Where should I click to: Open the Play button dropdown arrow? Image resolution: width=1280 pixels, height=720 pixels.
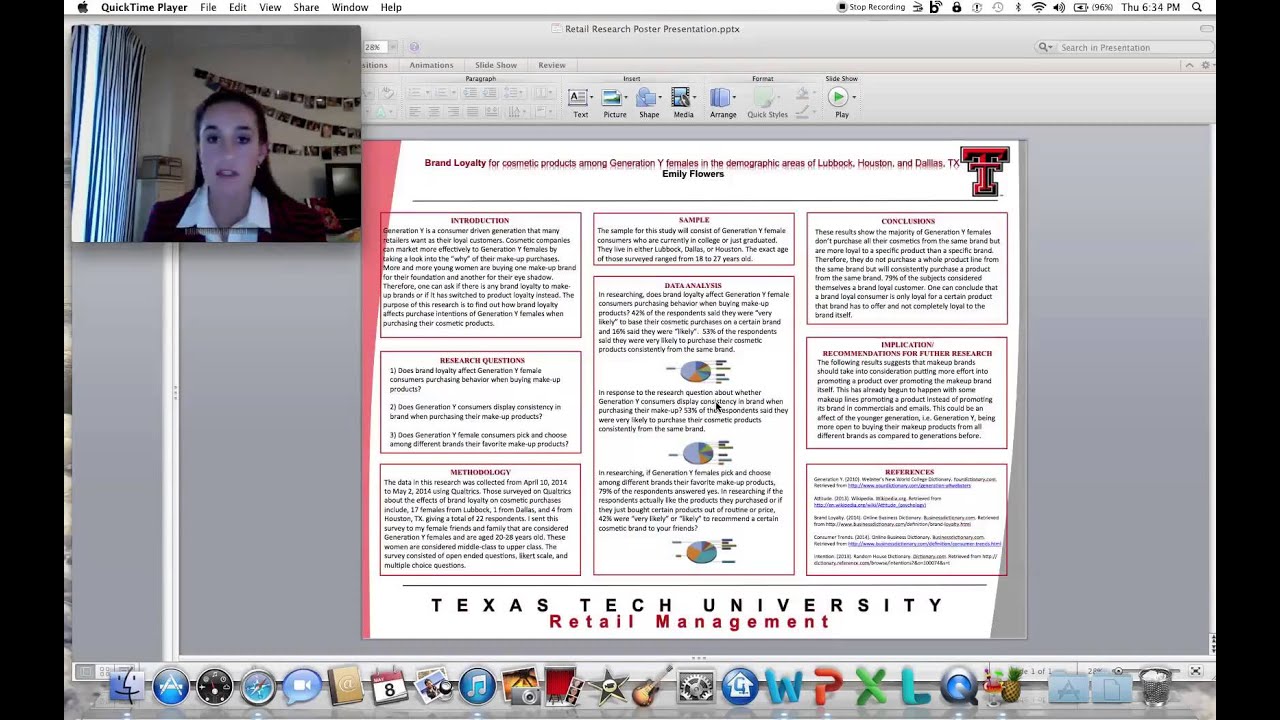point(854,98)
